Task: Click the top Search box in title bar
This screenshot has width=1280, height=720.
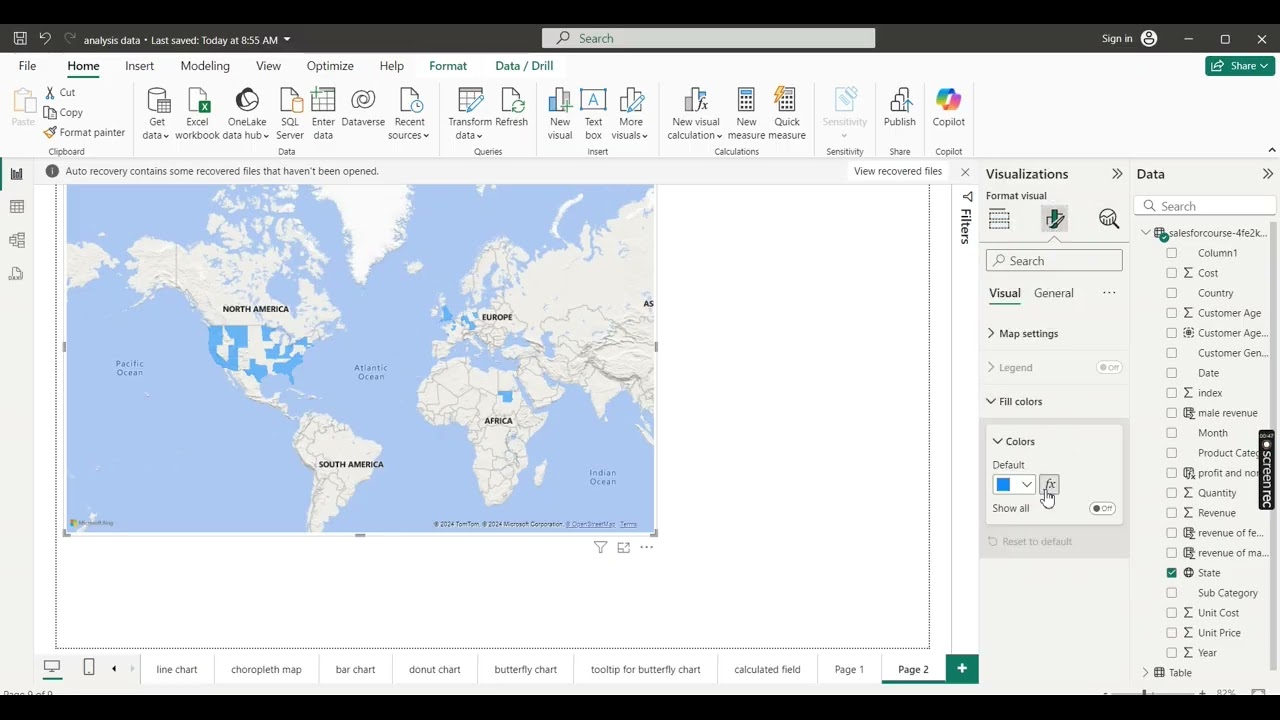Action: coord(708,38)
